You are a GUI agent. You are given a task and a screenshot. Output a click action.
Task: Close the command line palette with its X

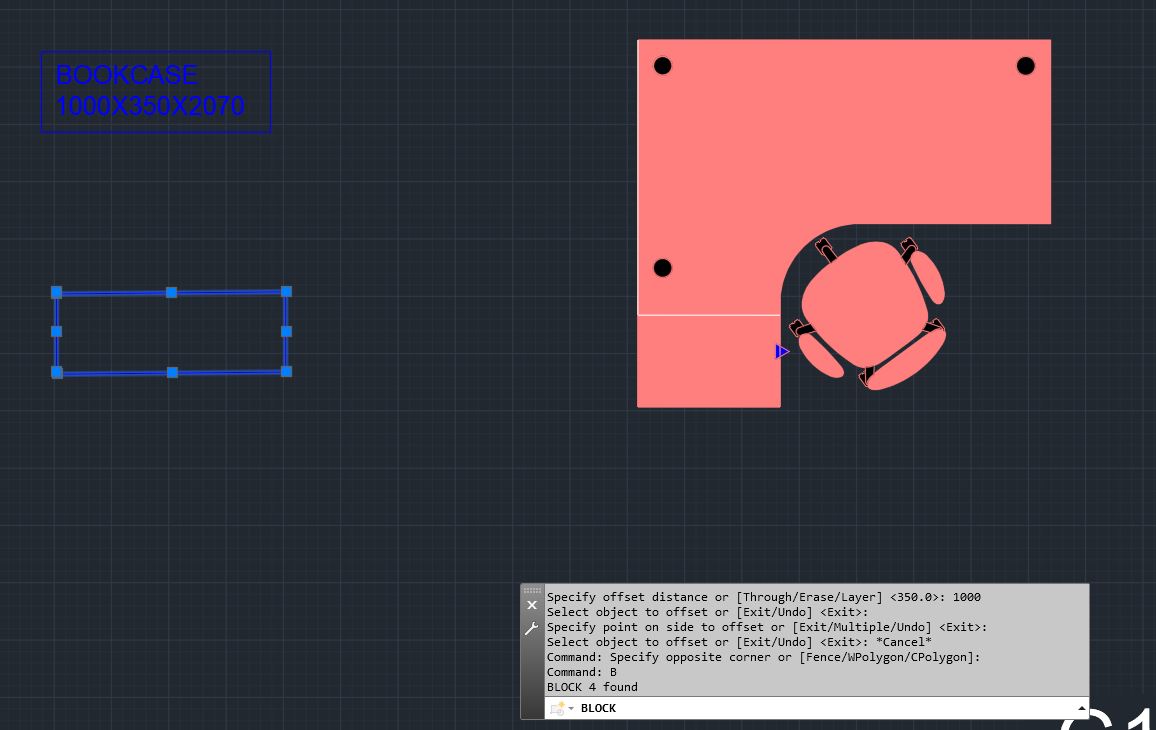[531, 605]
